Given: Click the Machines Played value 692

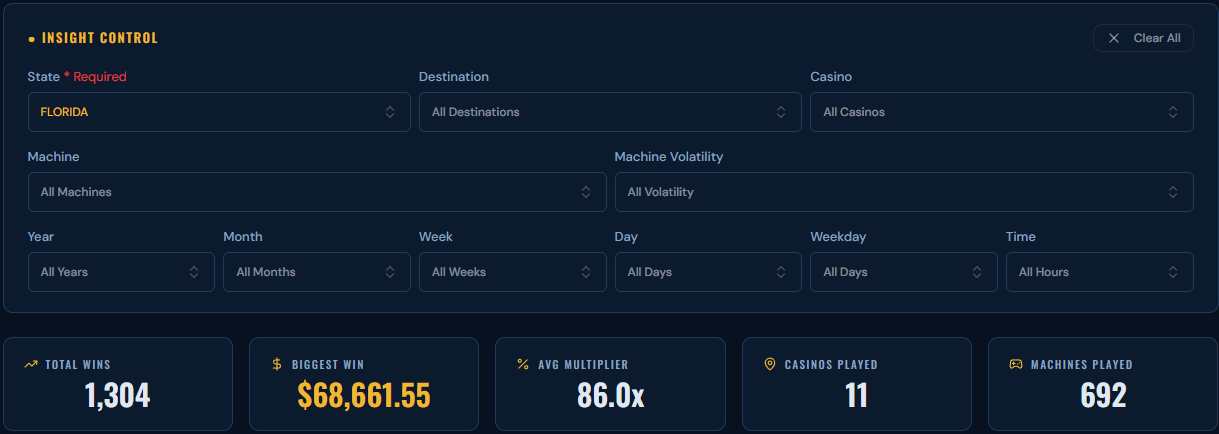Looking at the screenshot, I should [x=1104, y=396].
